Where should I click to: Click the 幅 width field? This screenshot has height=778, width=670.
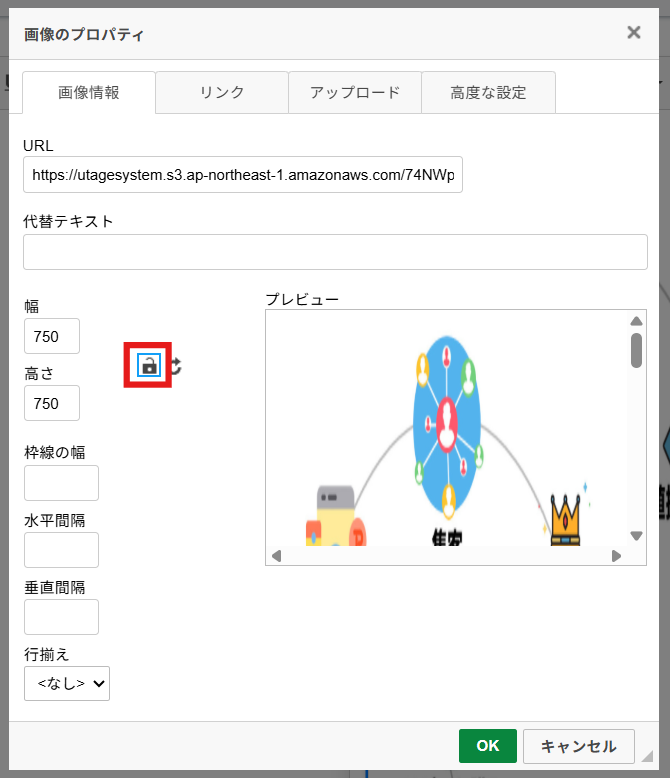pyautogui.click(x=52, y=336)
